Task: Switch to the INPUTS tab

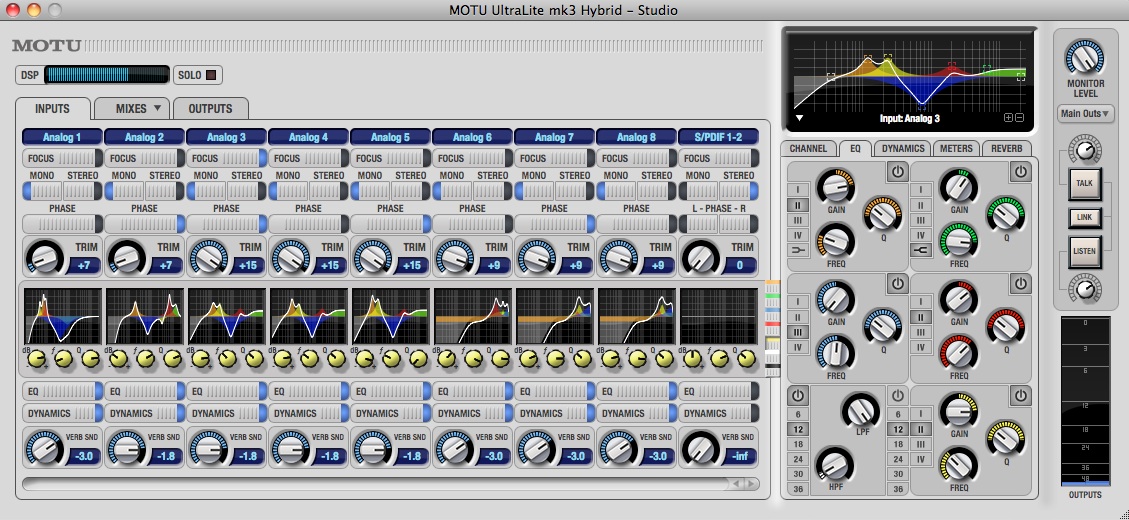Action: (53, 109)
